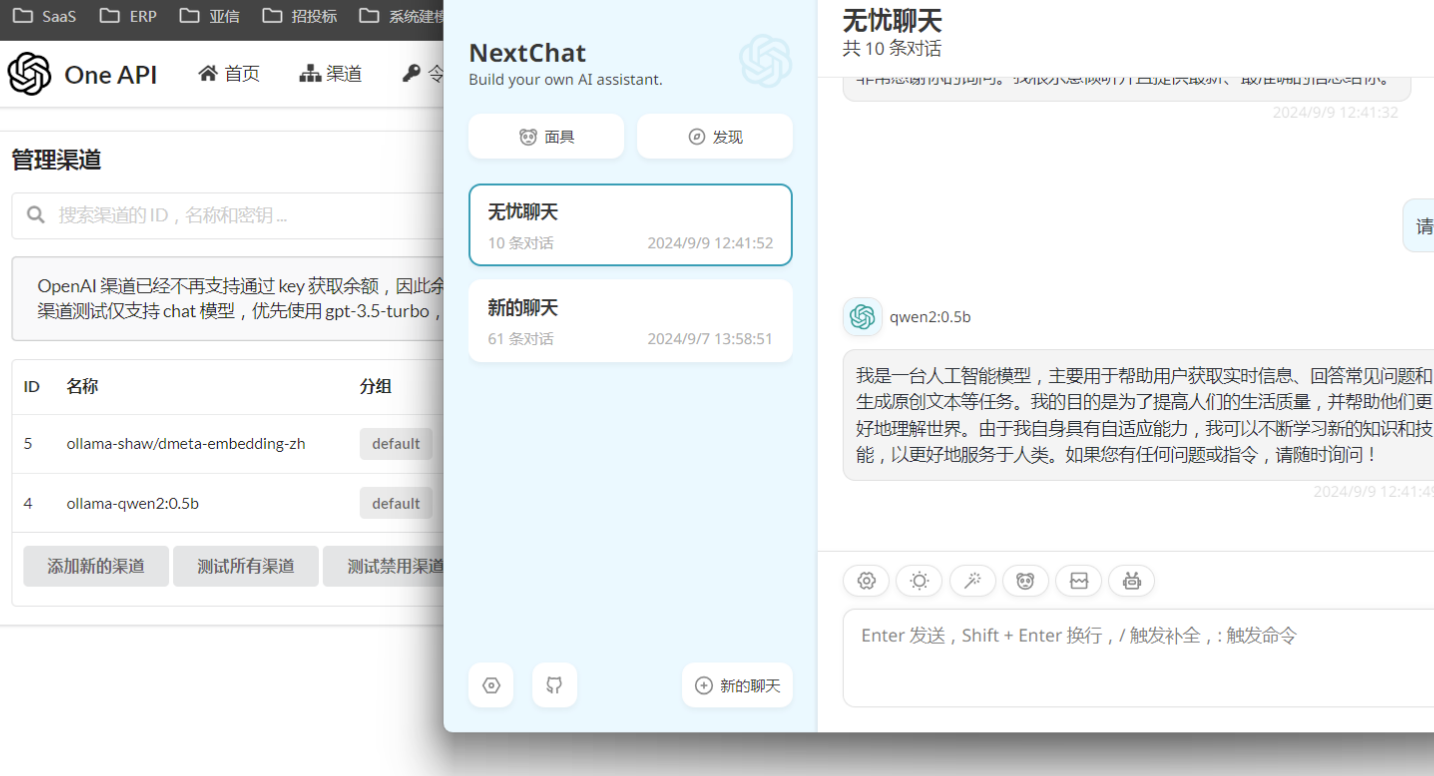The image size is (1434, 776).
Task: Focus the 搜索渠道 search field
Action: pos(228,215)
